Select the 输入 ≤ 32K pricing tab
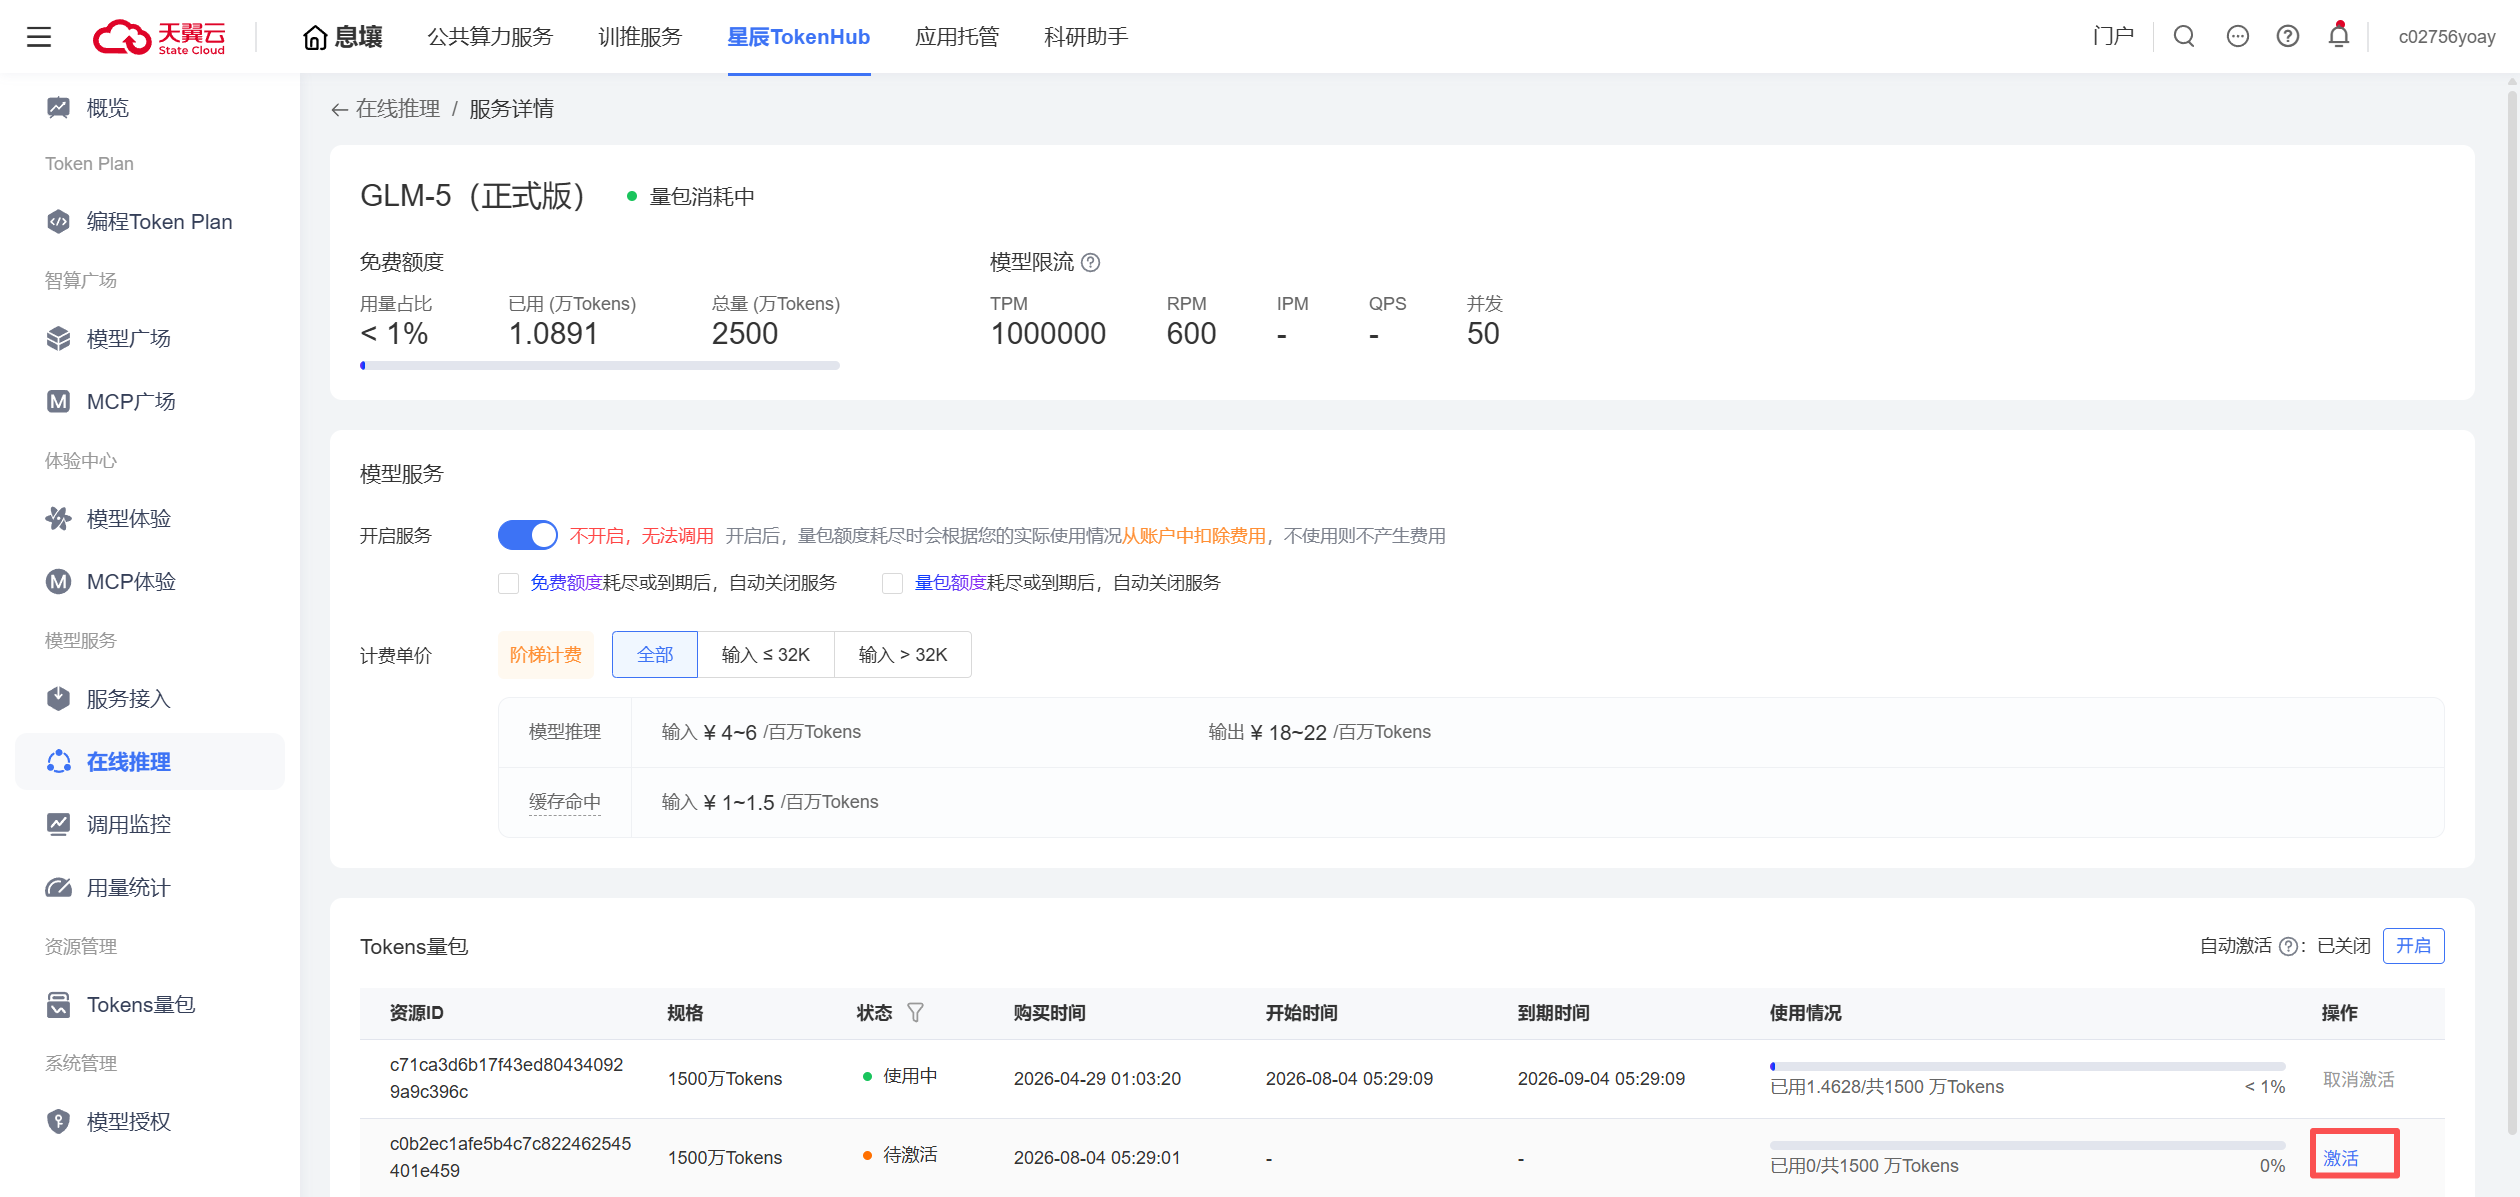2520x1197 pixels. (x=766, y=655)
